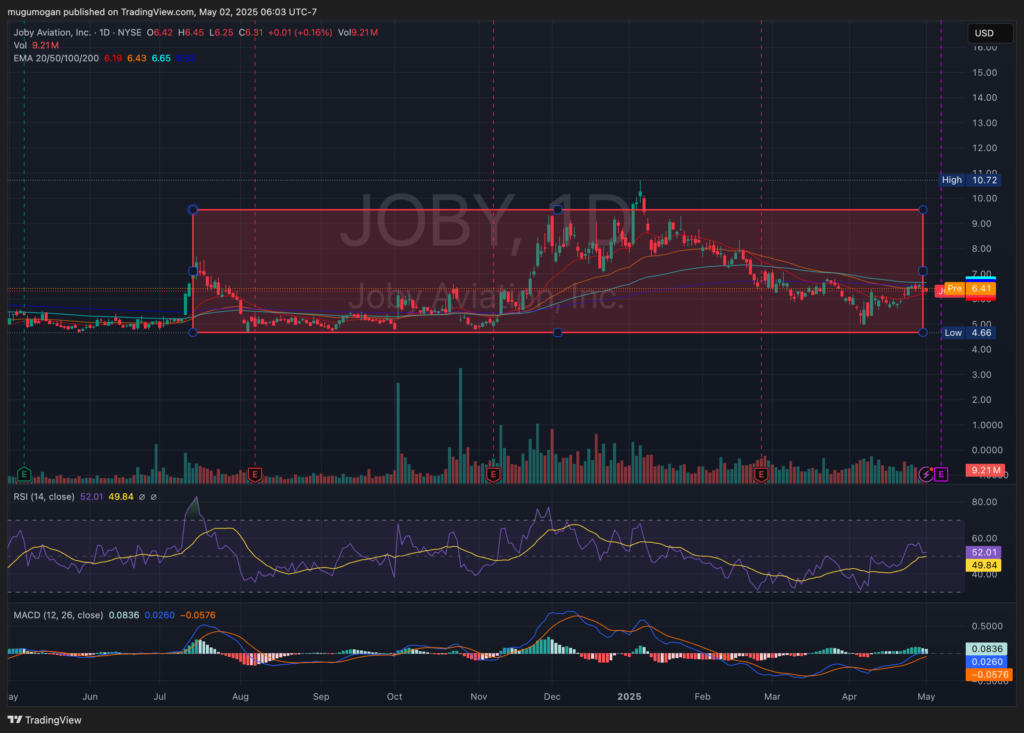1024x733 pixels.
Task: Click the published-by header line with mugumogan
Action: pos(162,12)
